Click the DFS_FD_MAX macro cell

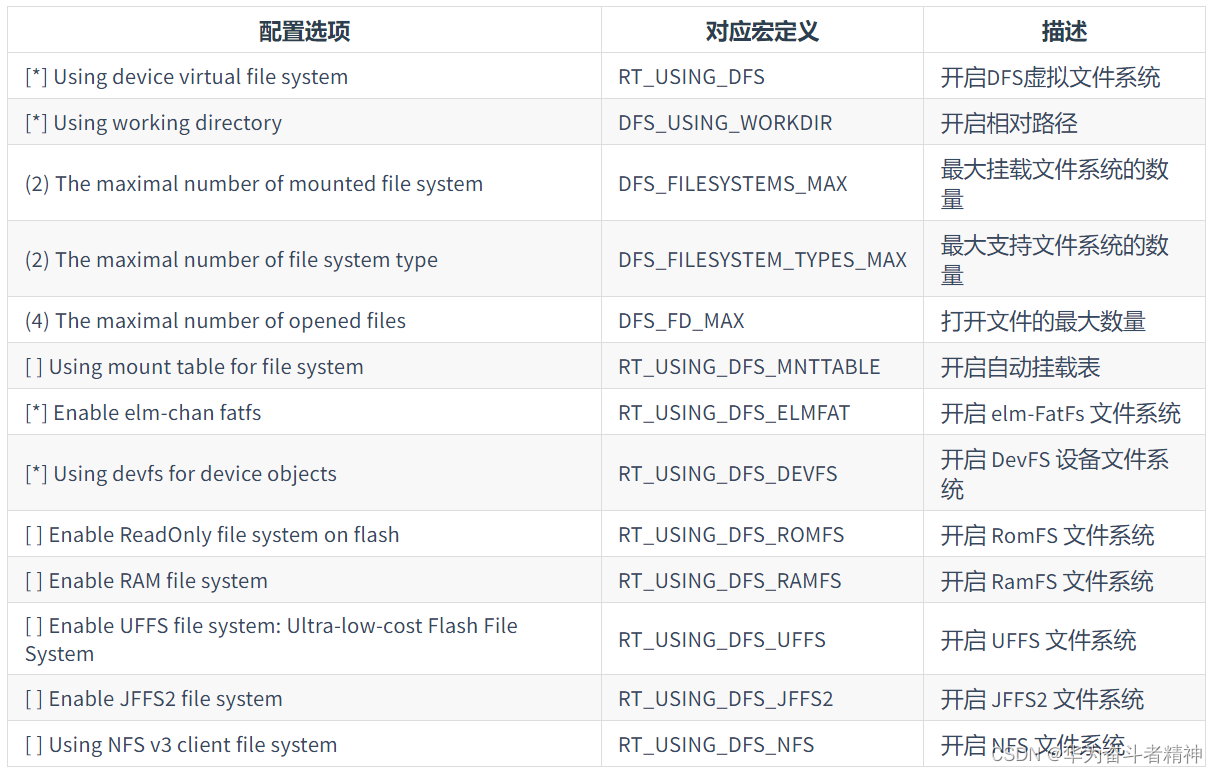click(x=682, y=320)
